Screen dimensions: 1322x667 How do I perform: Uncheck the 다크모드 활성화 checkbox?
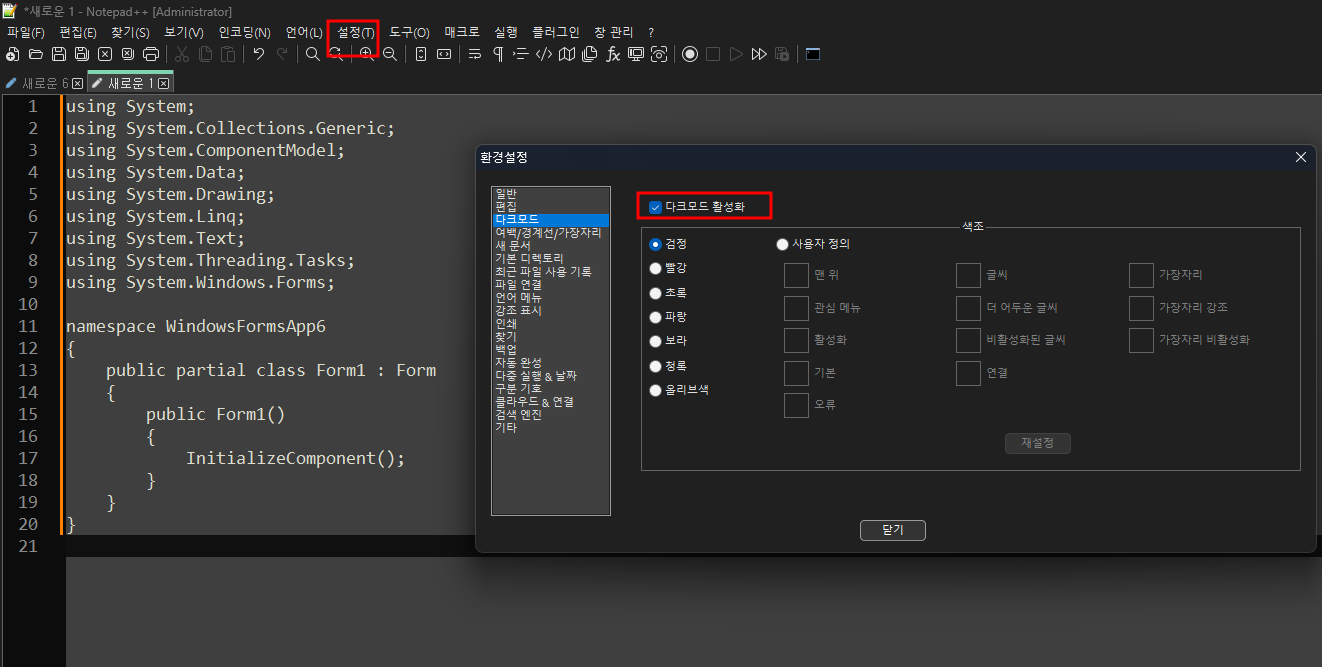tap(656, 207)
